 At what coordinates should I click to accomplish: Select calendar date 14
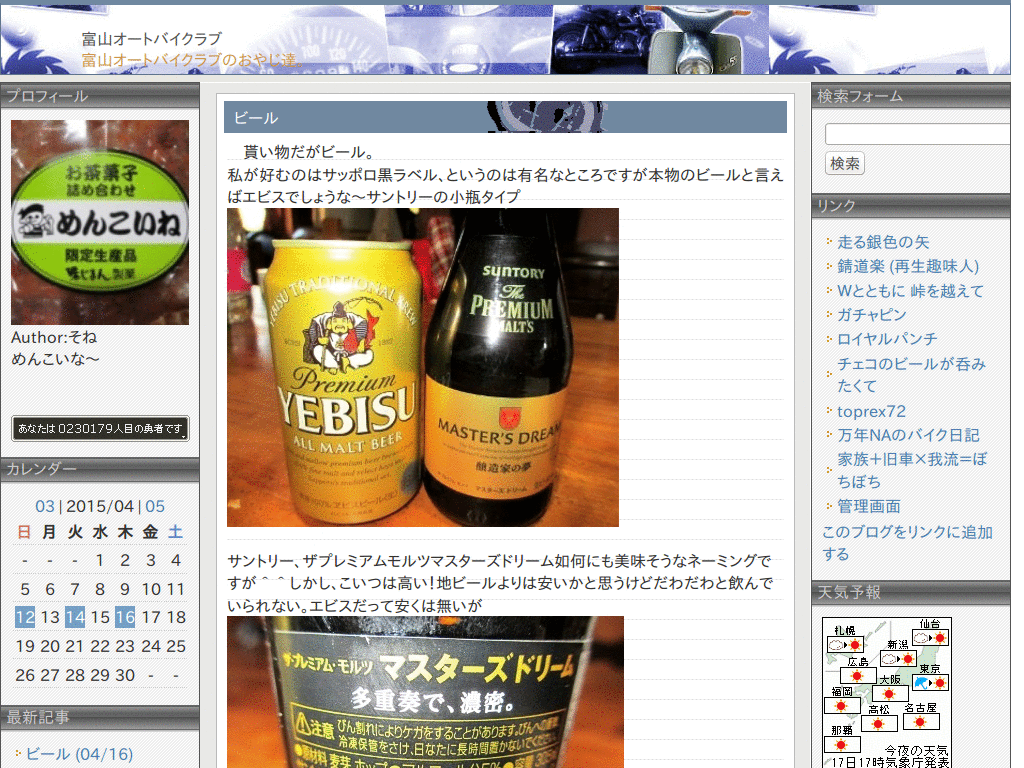click(x=75, y=617)
